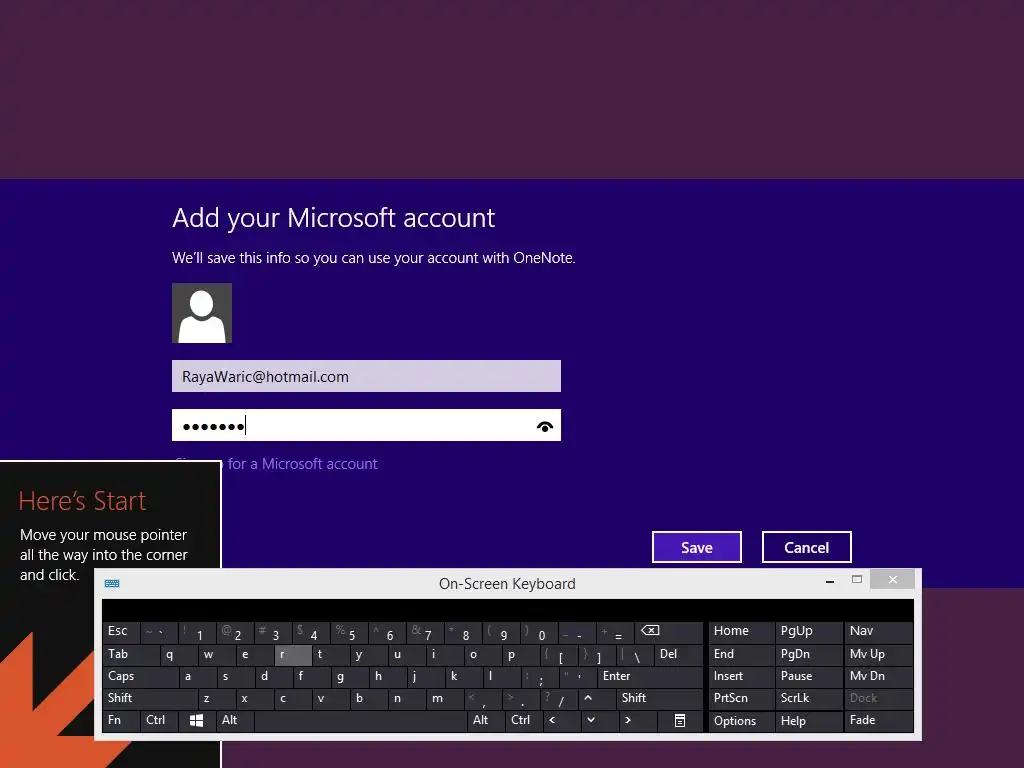This screenshot has height=768, width=1024.
Task: Tap the number 0 key
Action: [x=539, y=632]
